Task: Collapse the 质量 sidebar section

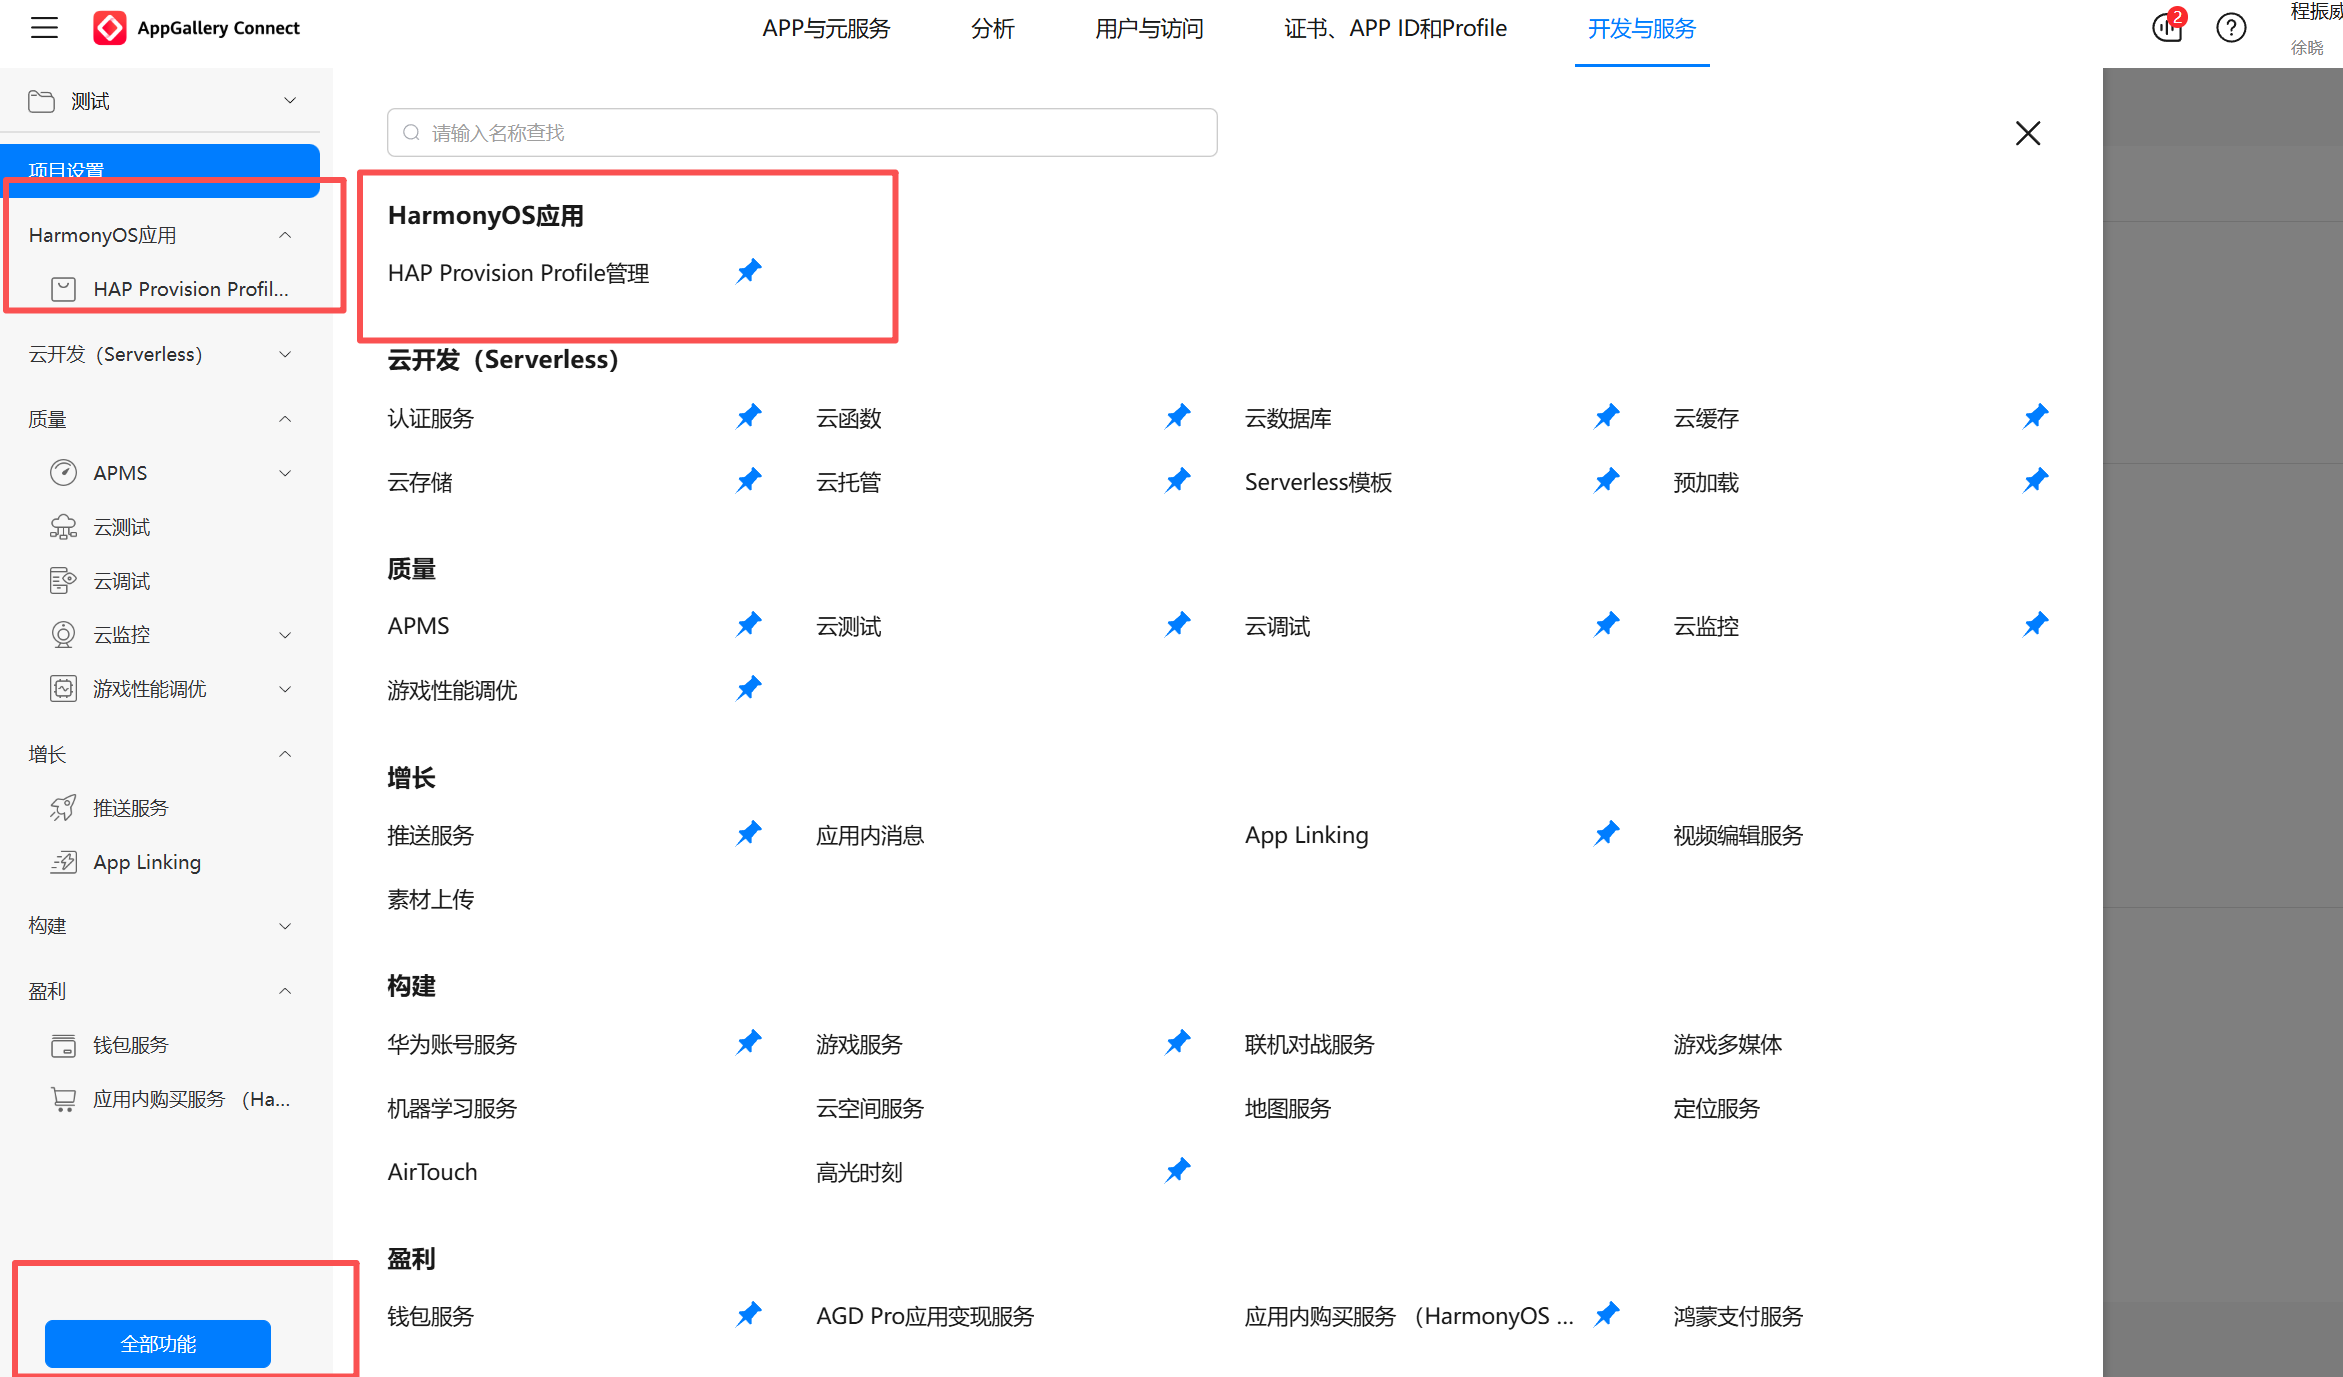Action: point(285,419)
